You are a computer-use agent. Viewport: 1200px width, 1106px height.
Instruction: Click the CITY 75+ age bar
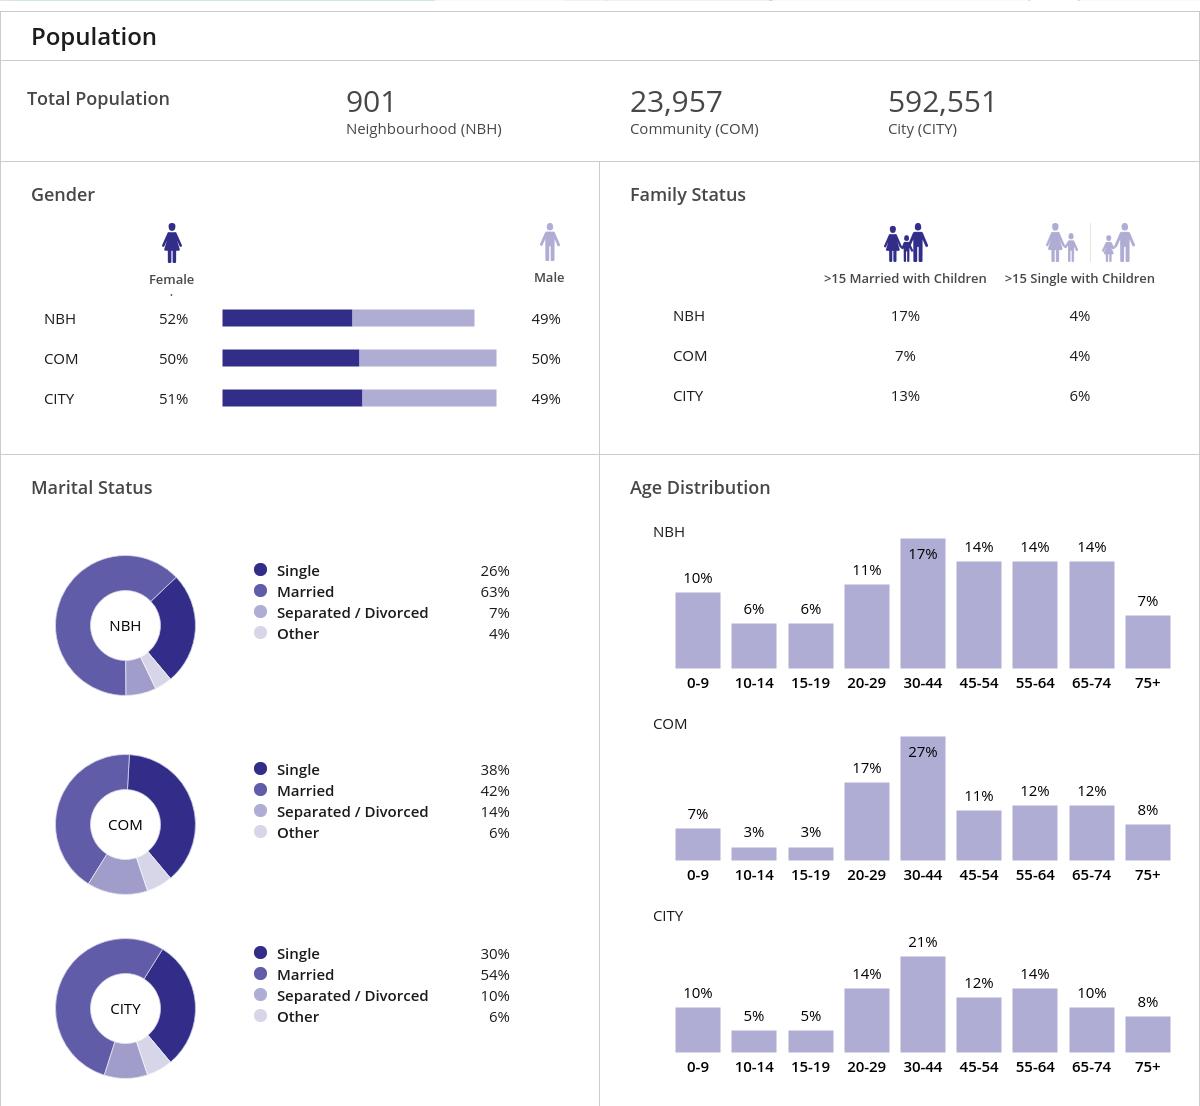coord(1148,1034)
